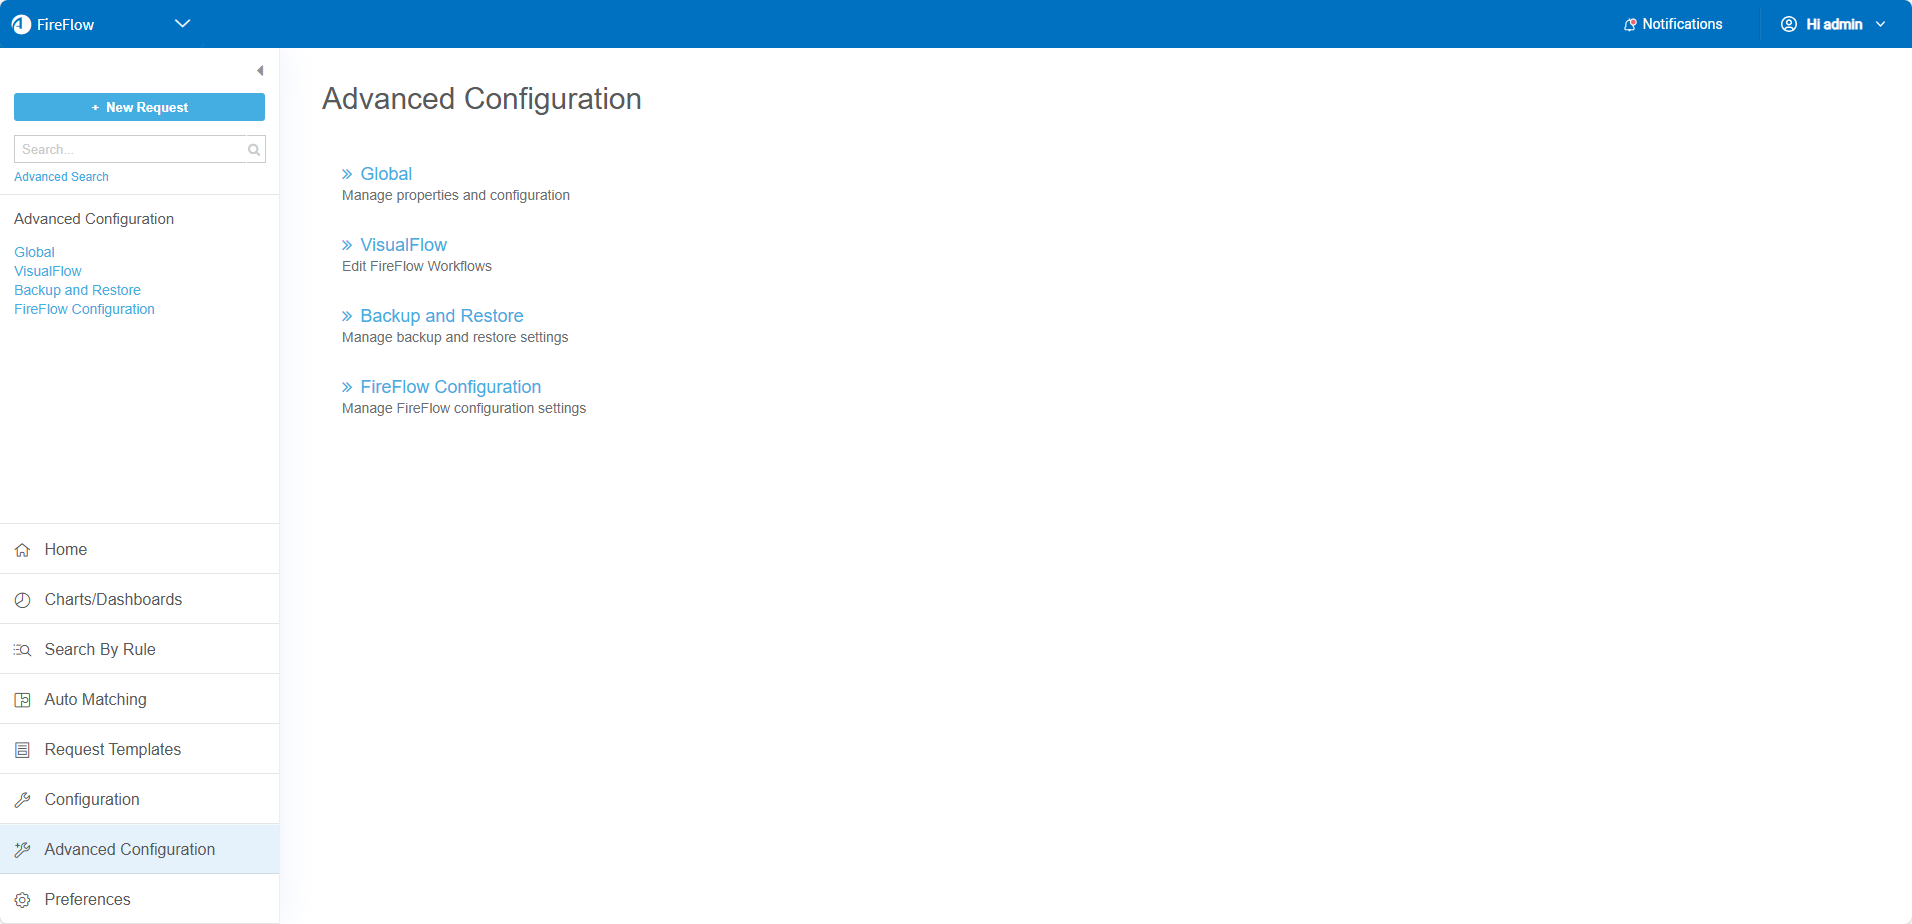Viewport: 1912px width, 924px height.
Task: Focus the Search text field
Action: point(130,150)
